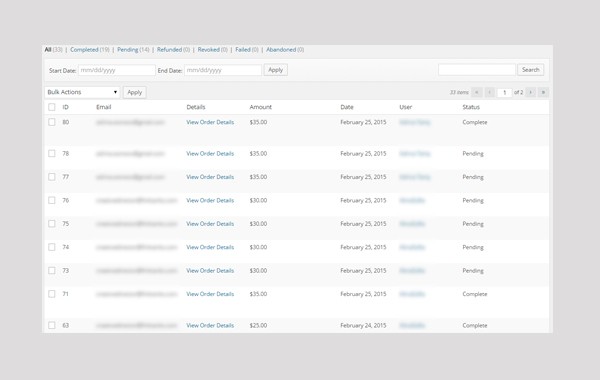Check the box for order 63
The width and height of the screenshot is (600, 380).
click(x=52, y=325)
